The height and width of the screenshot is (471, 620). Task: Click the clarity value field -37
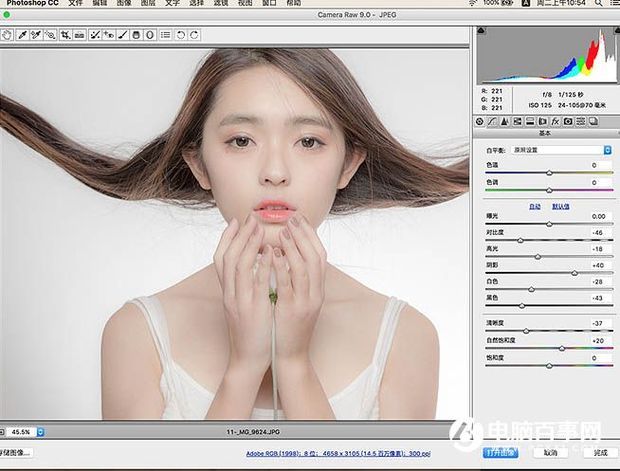(x=598, y=323)
